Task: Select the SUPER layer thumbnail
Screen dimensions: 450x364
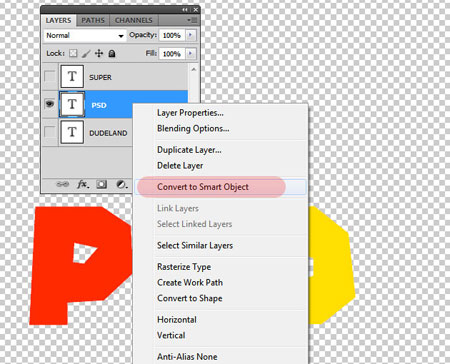Action: point(72,76)
